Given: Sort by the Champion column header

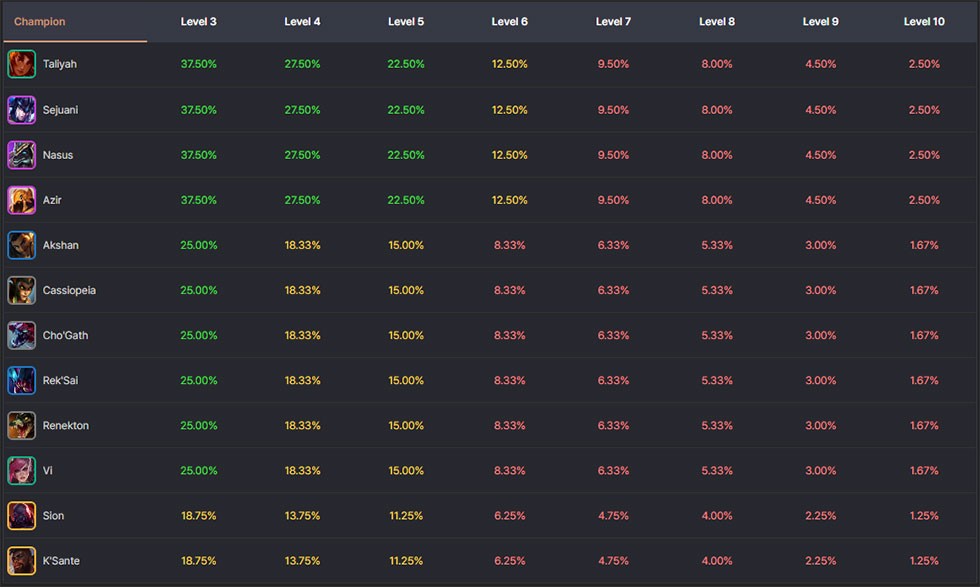Looking at the screenshot, I should coord(39,21).
